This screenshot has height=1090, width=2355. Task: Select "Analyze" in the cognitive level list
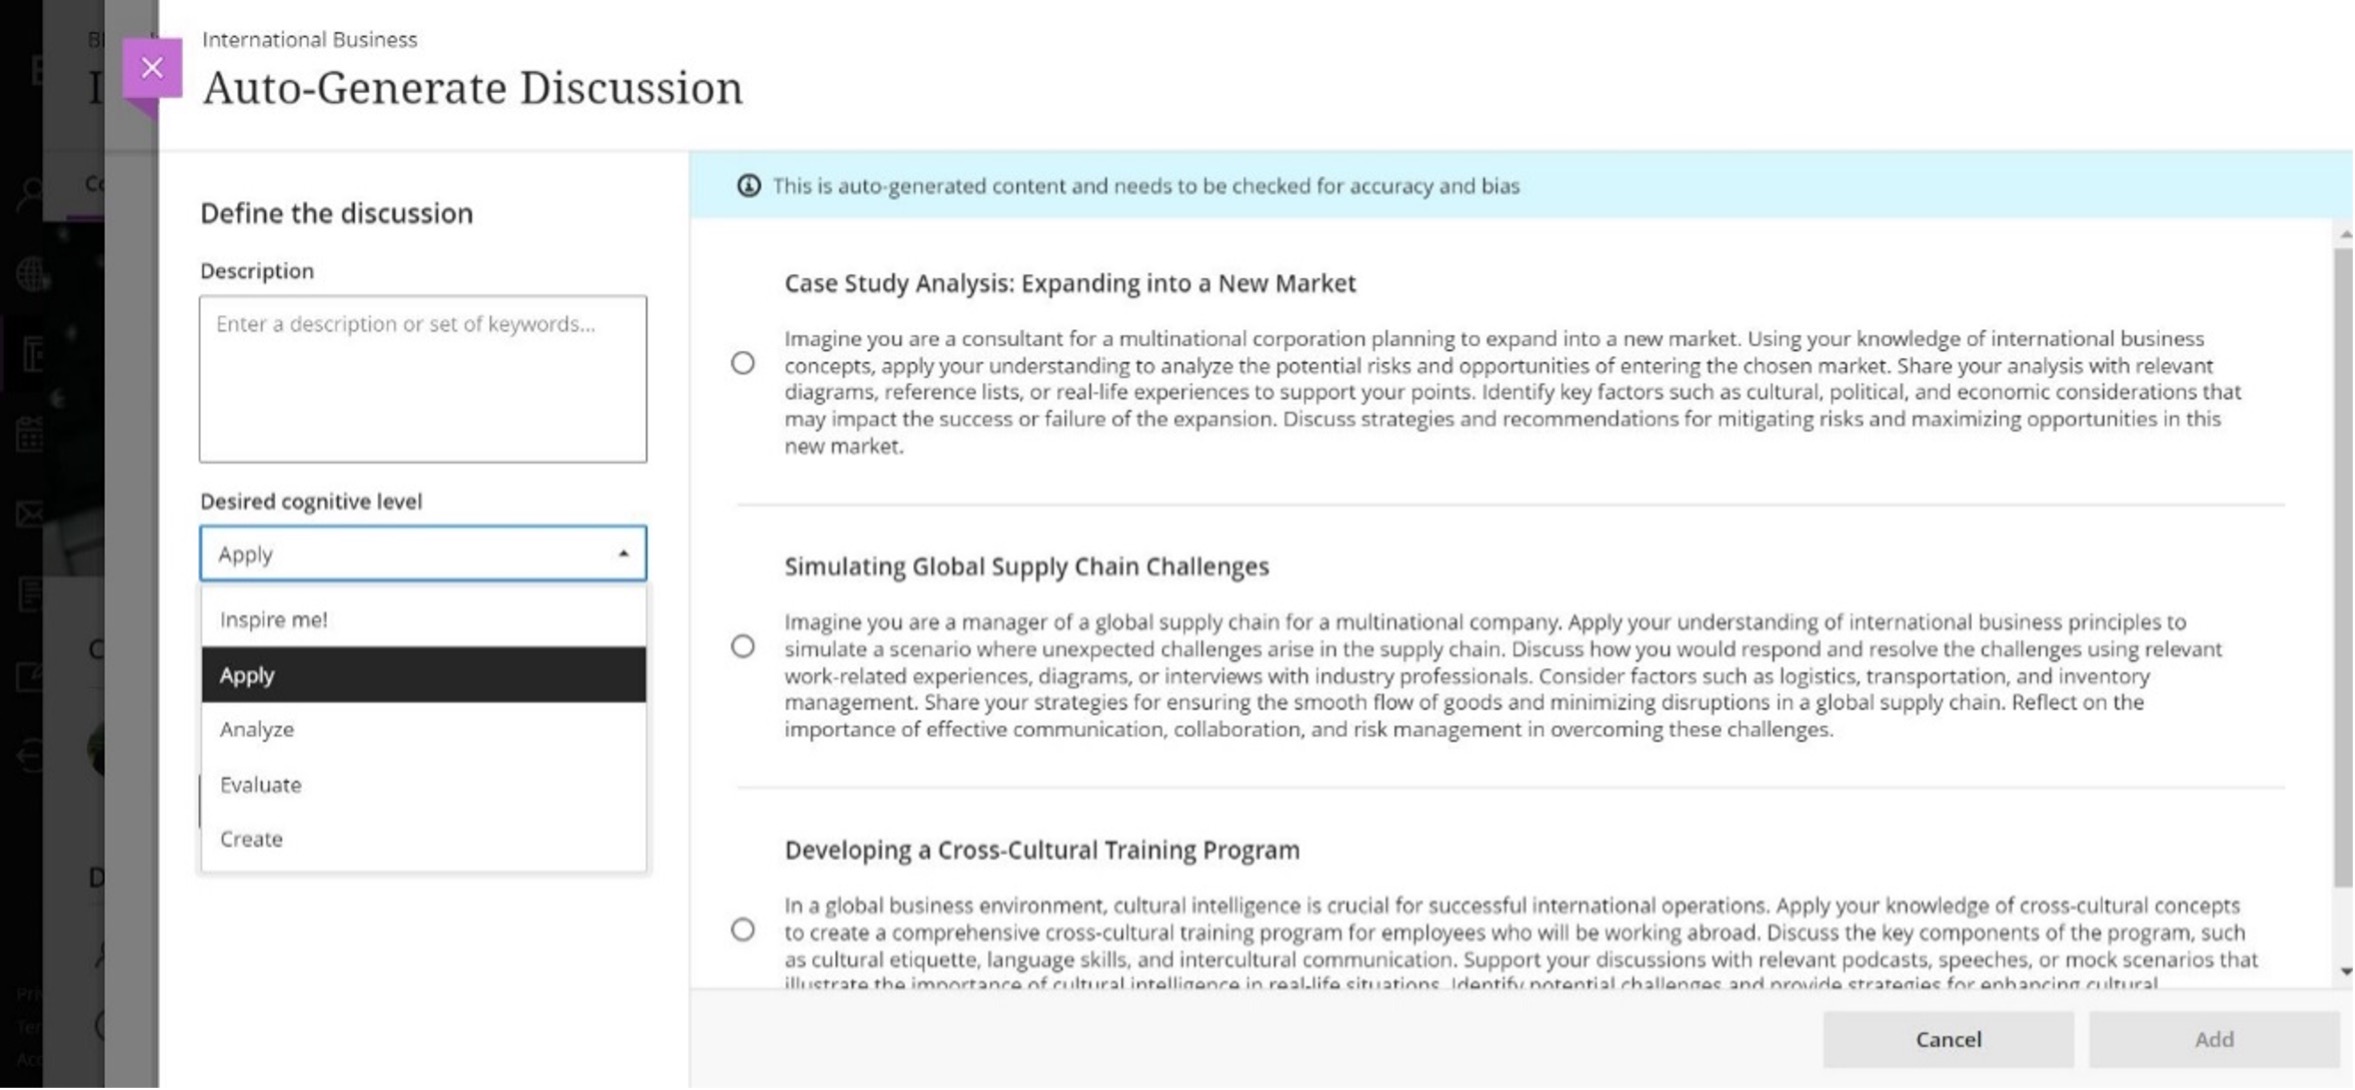(x=257, y=730)
